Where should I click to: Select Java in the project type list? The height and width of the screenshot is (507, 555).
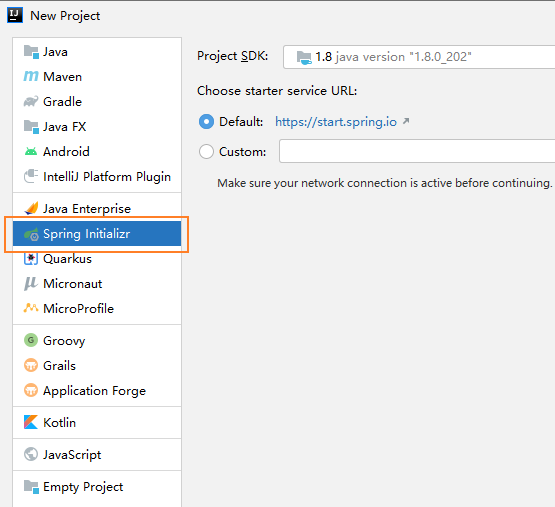tap(97, 52)
